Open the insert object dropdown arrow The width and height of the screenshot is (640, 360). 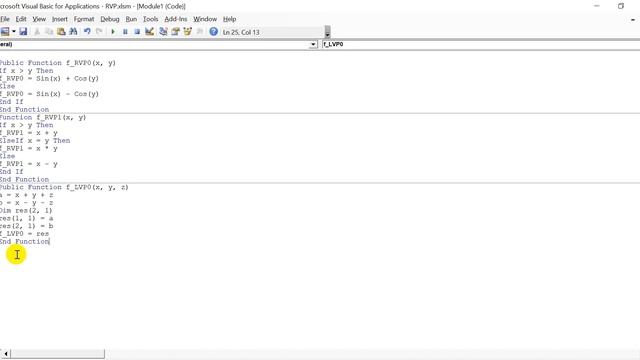[14, 31]
